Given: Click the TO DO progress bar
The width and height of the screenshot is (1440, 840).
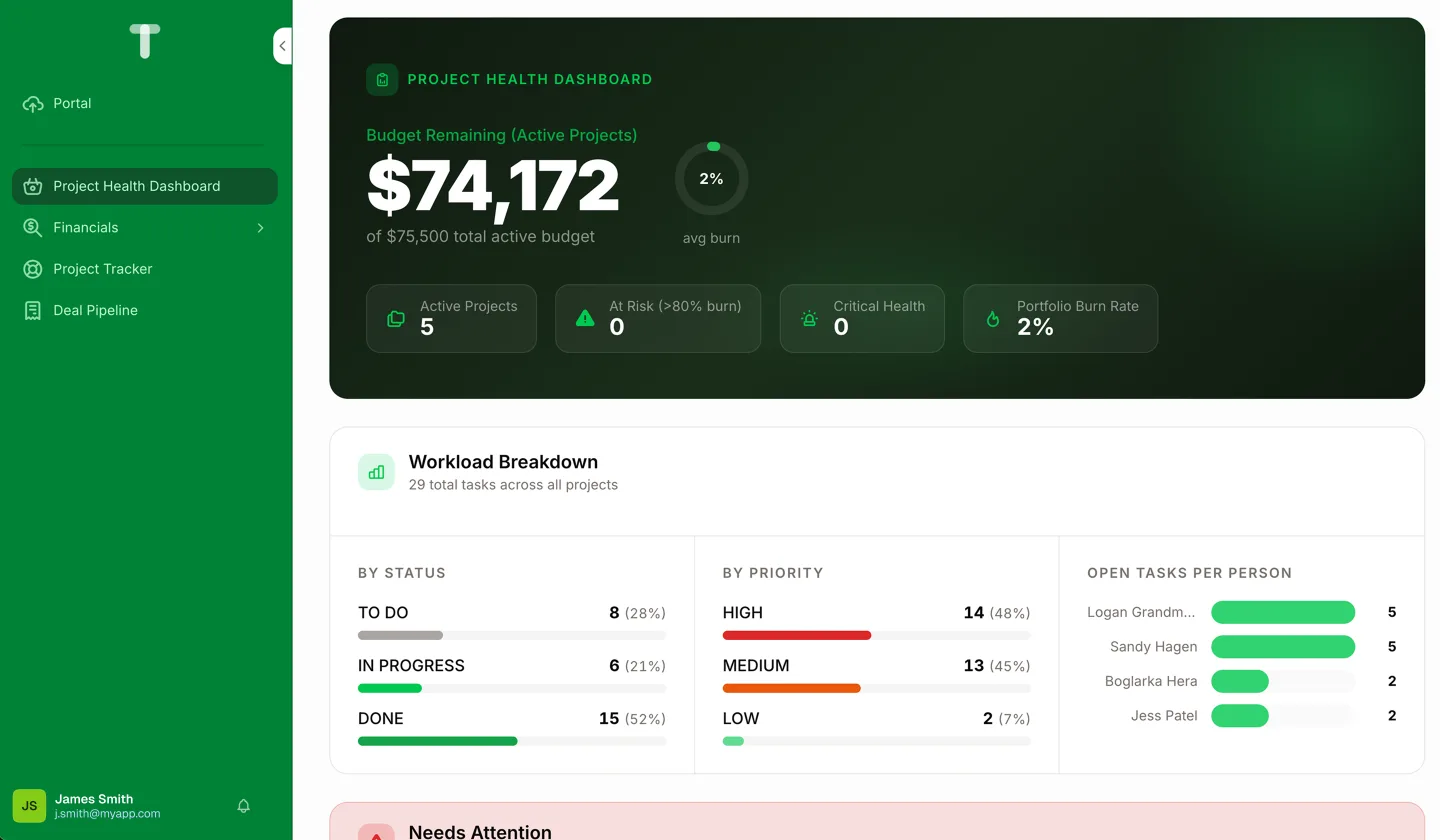Looking at the screenshot, I should tap(512, 635).
